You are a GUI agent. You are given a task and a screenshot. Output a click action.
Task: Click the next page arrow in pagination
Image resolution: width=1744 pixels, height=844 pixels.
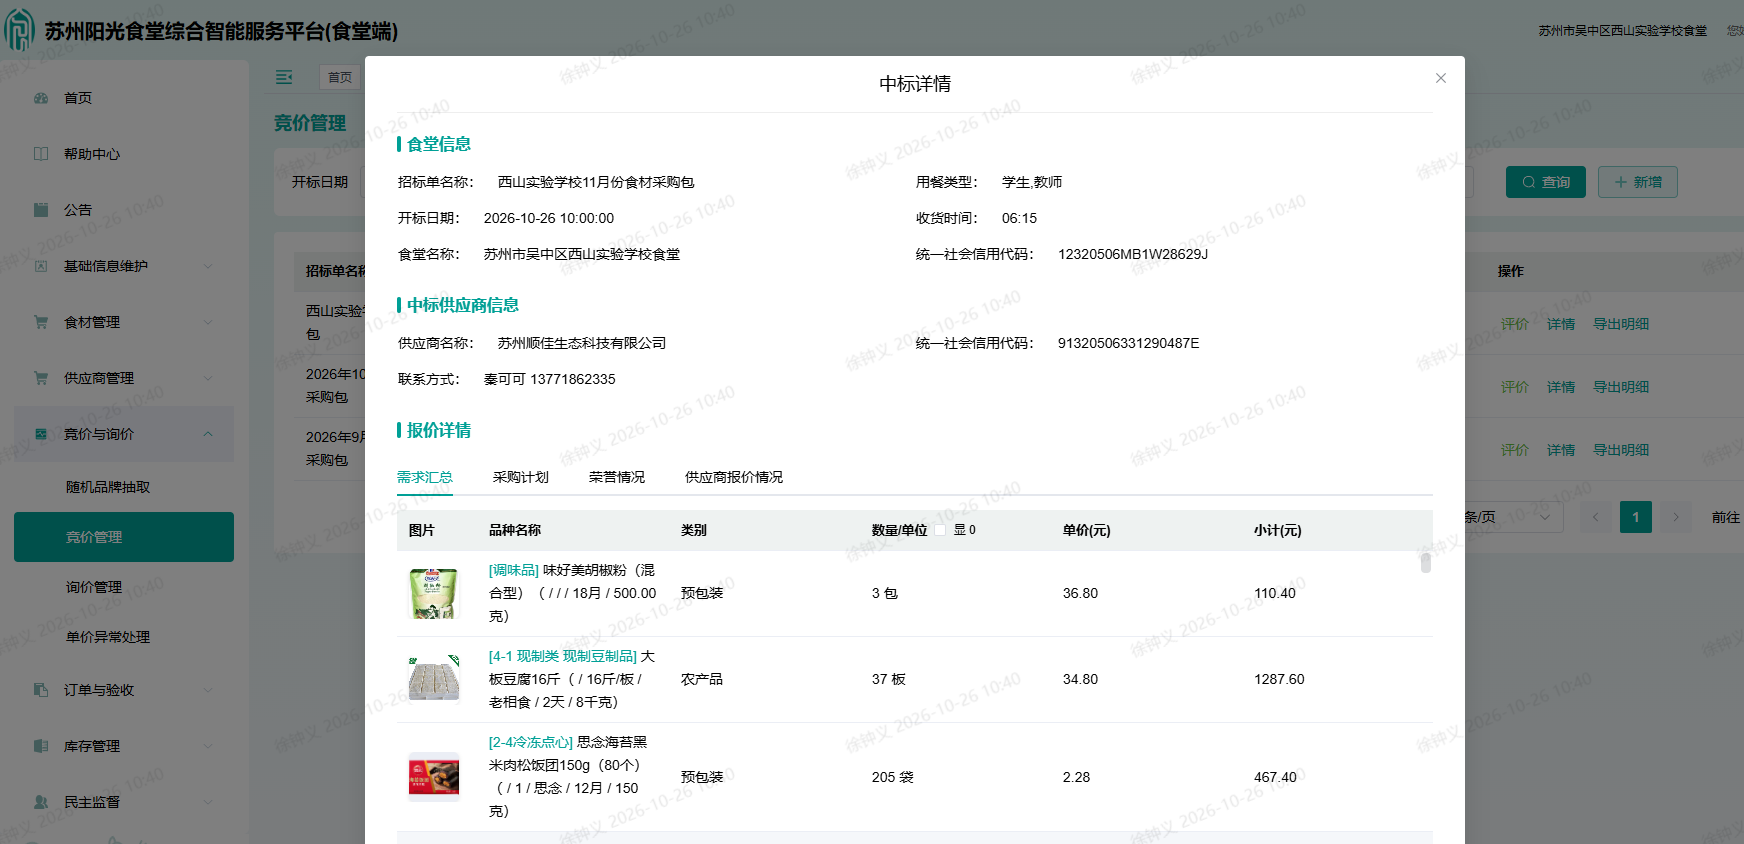tap(1676, 517)
